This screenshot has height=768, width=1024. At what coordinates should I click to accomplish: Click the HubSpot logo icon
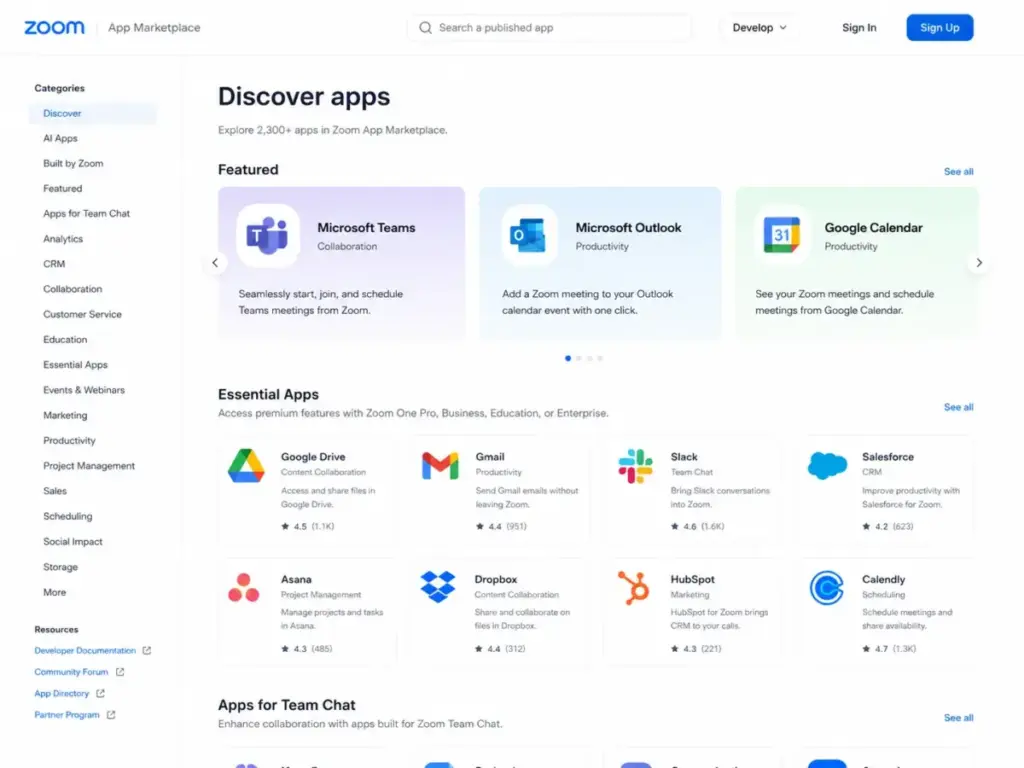[633, 588]
